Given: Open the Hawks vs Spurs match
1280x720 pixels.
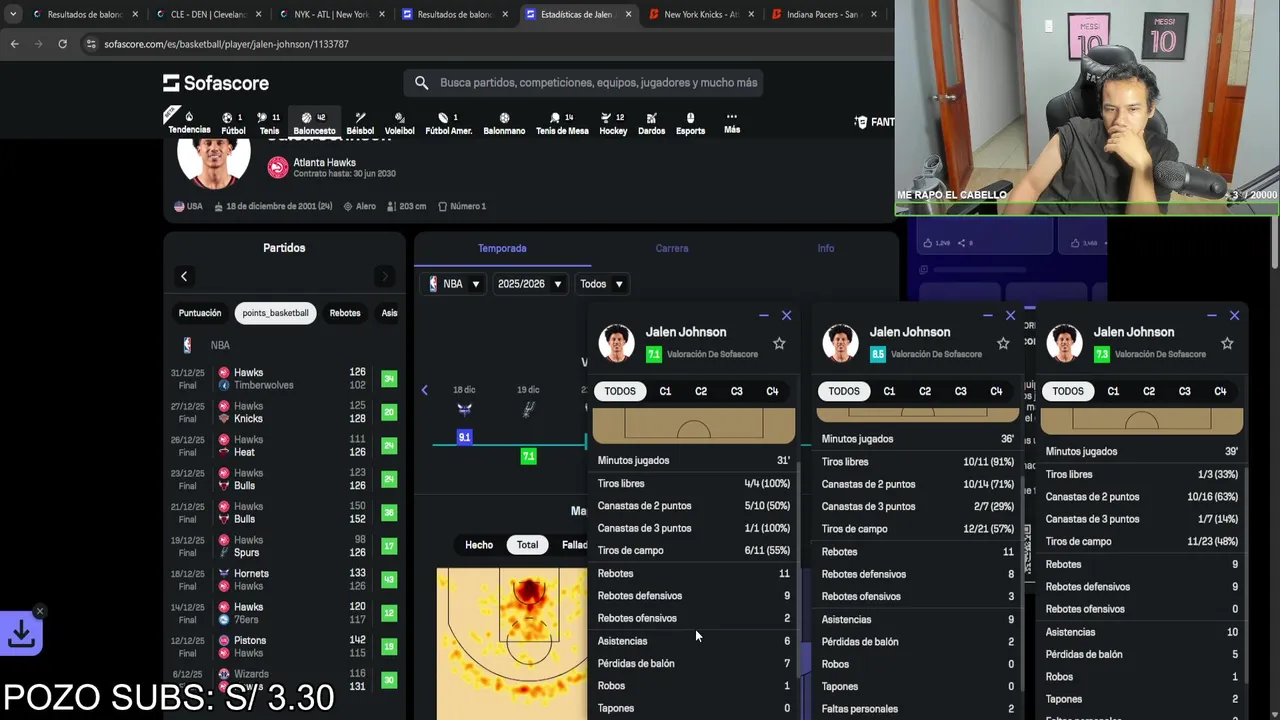Looking at the screenshot, I should 284,546.
